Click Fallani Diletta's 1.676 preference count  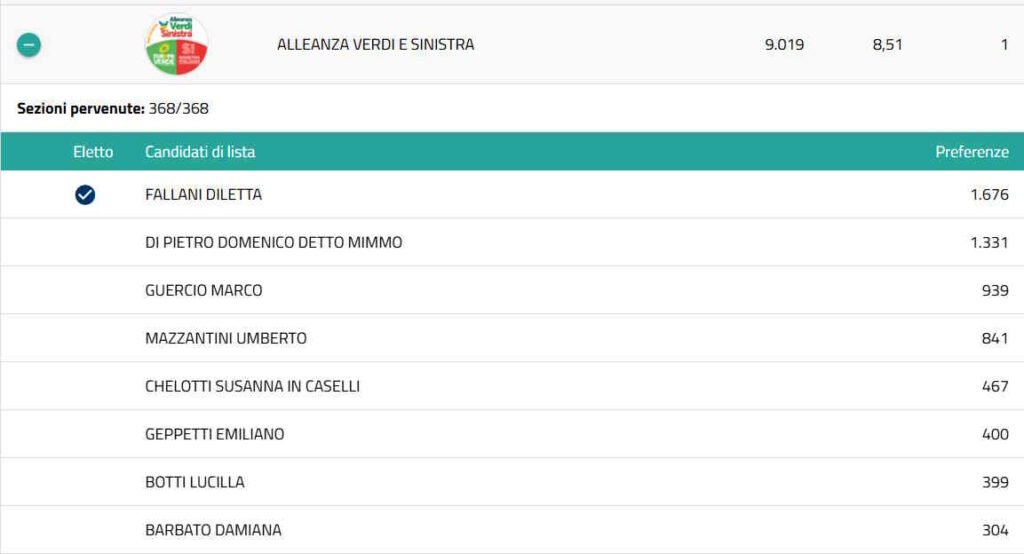pyautogui.click(x=989, y=195)
